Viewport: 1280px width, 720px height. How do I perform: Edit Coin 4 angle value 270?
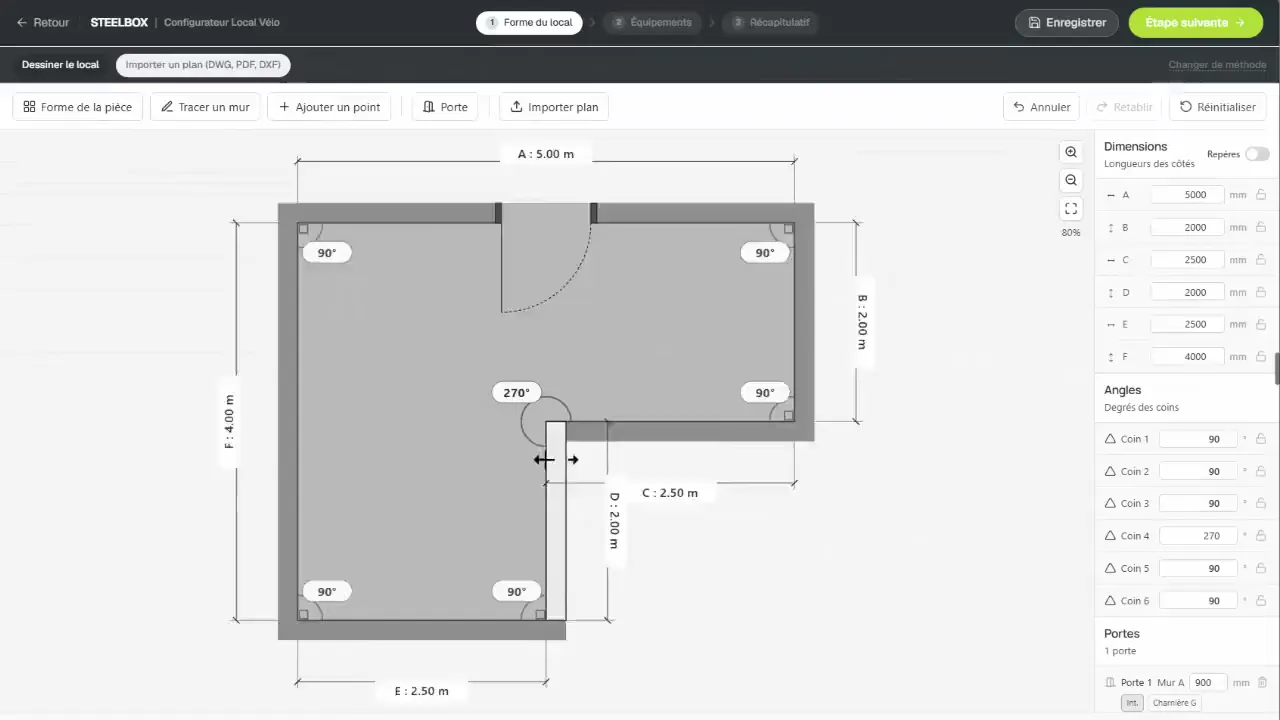[1198, 536]
